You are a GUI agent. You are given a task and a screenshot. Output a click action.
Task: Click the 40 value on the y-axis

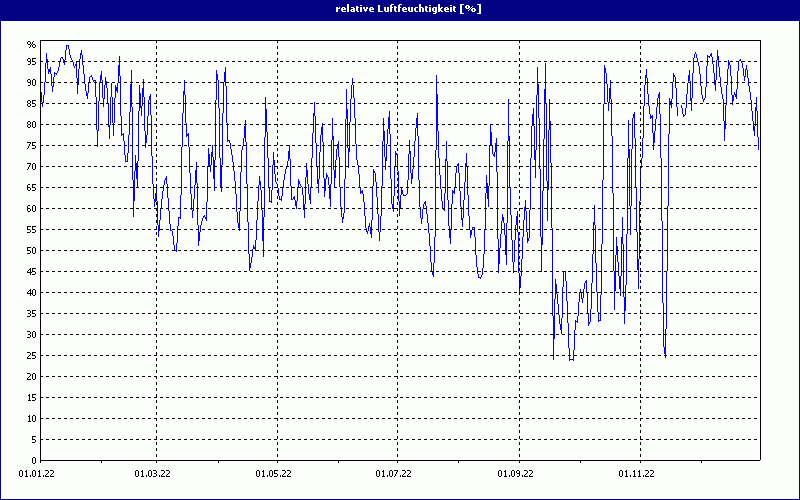pos(30,293)
